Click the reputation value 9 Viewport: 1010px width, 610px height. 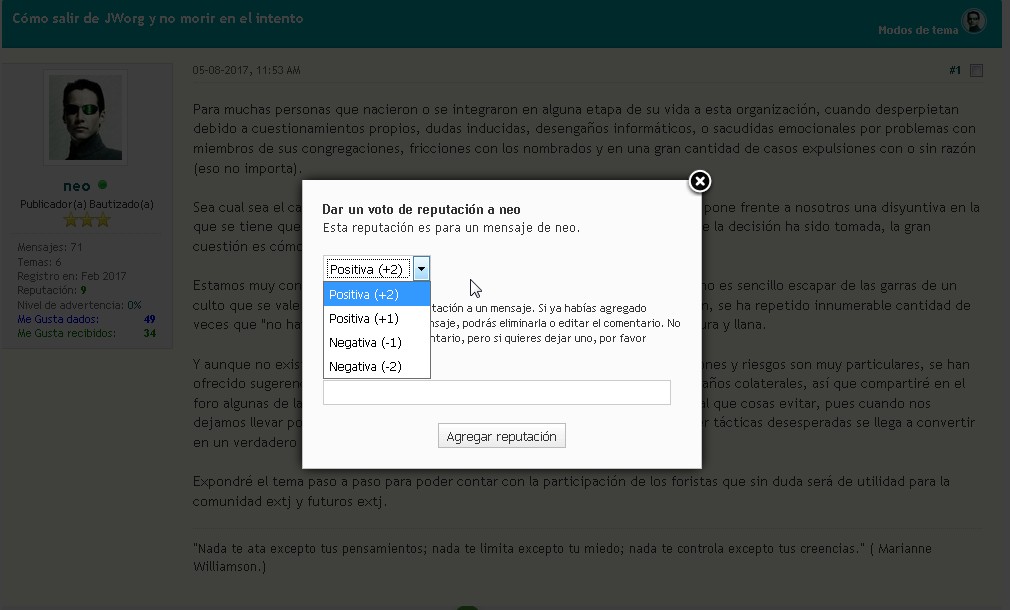coord(83,290)
